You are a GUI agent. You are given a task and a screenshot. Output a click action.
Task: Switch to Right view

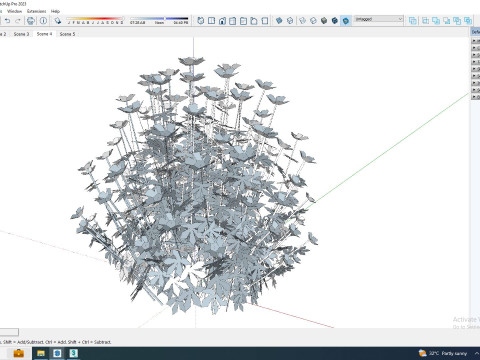pos(233,21)
